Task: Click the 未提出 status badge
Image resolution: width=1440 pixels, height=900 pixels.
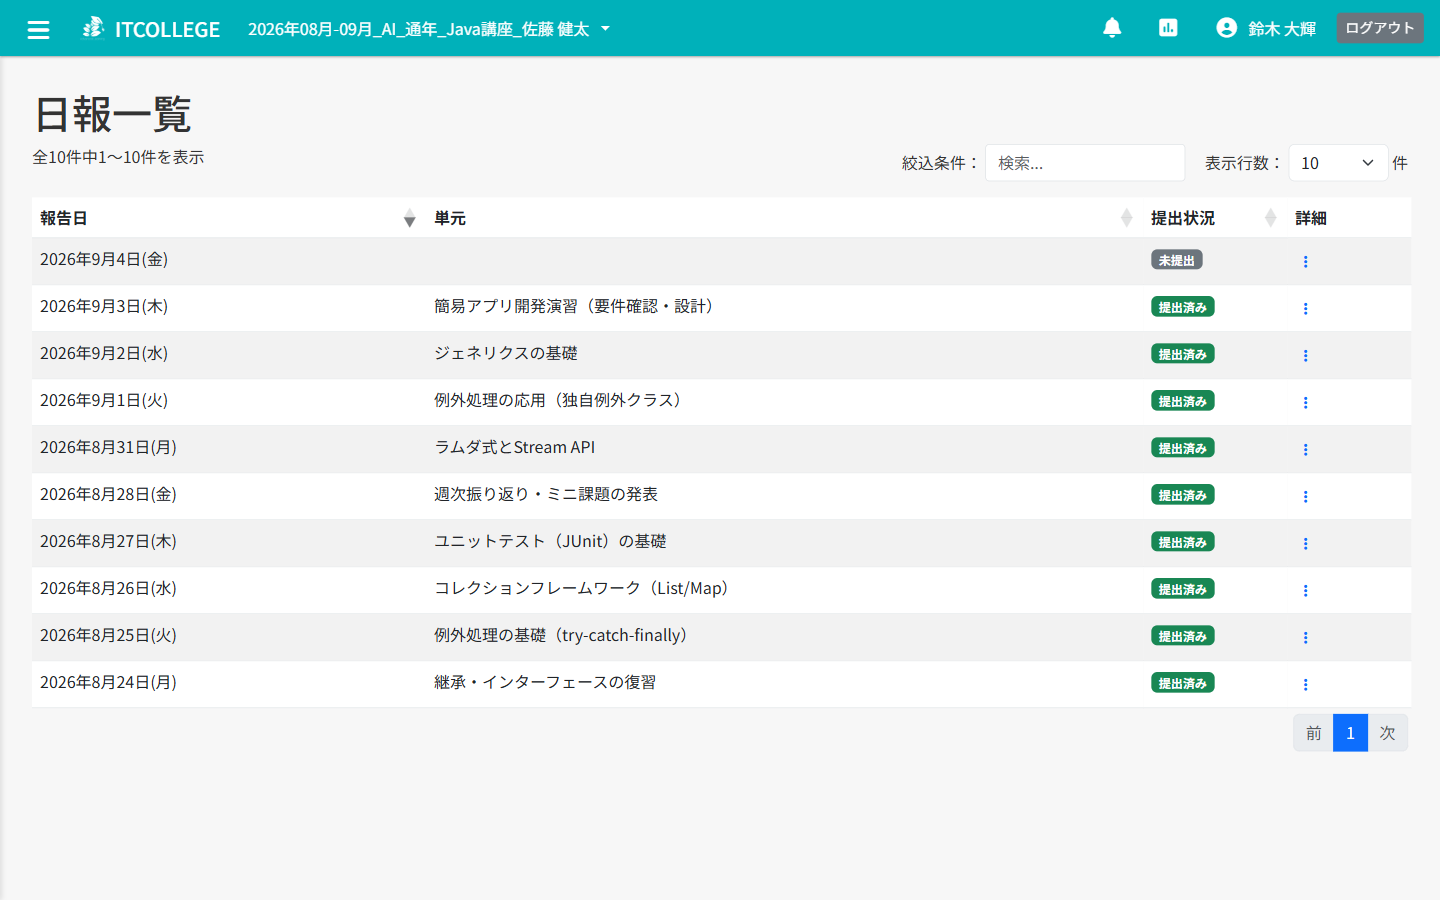Action: click(x=1177, y=260)
